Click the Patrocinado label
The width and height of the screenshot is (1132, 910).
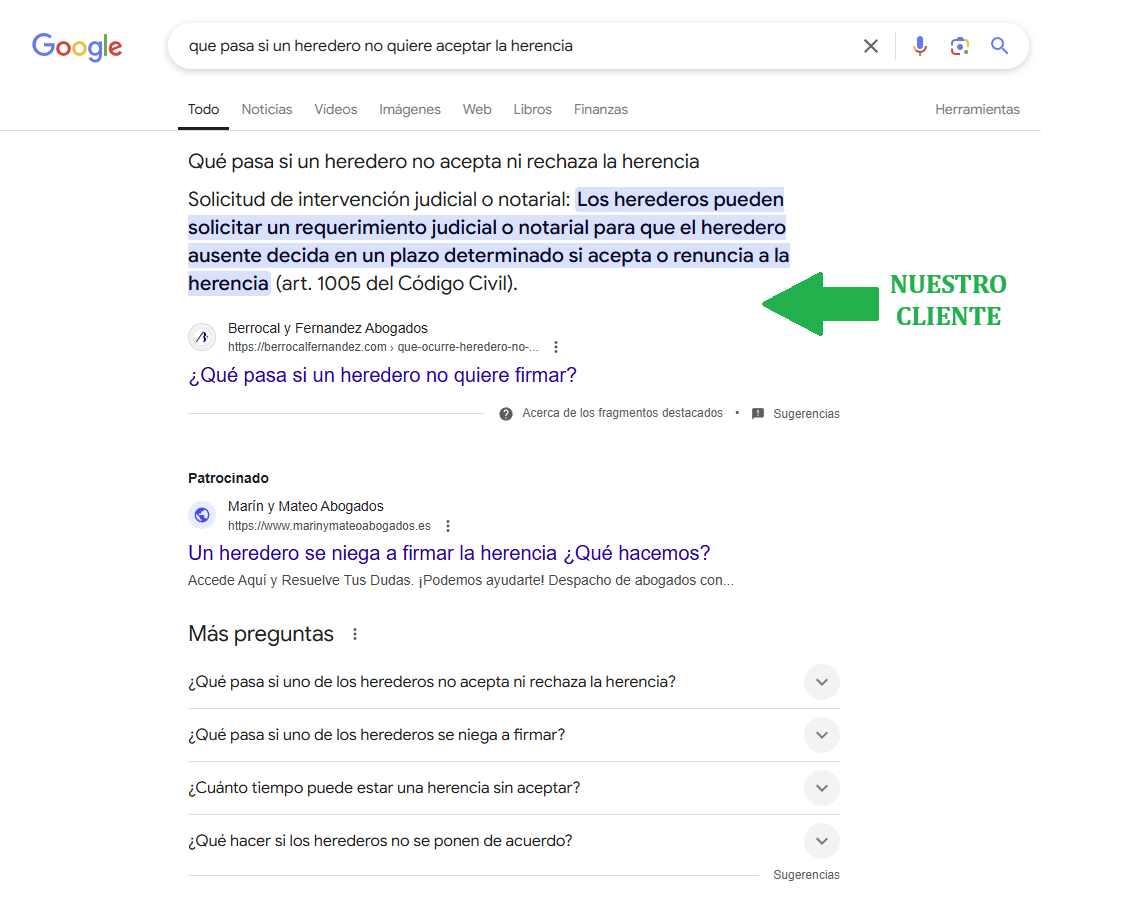coord(228,478)
